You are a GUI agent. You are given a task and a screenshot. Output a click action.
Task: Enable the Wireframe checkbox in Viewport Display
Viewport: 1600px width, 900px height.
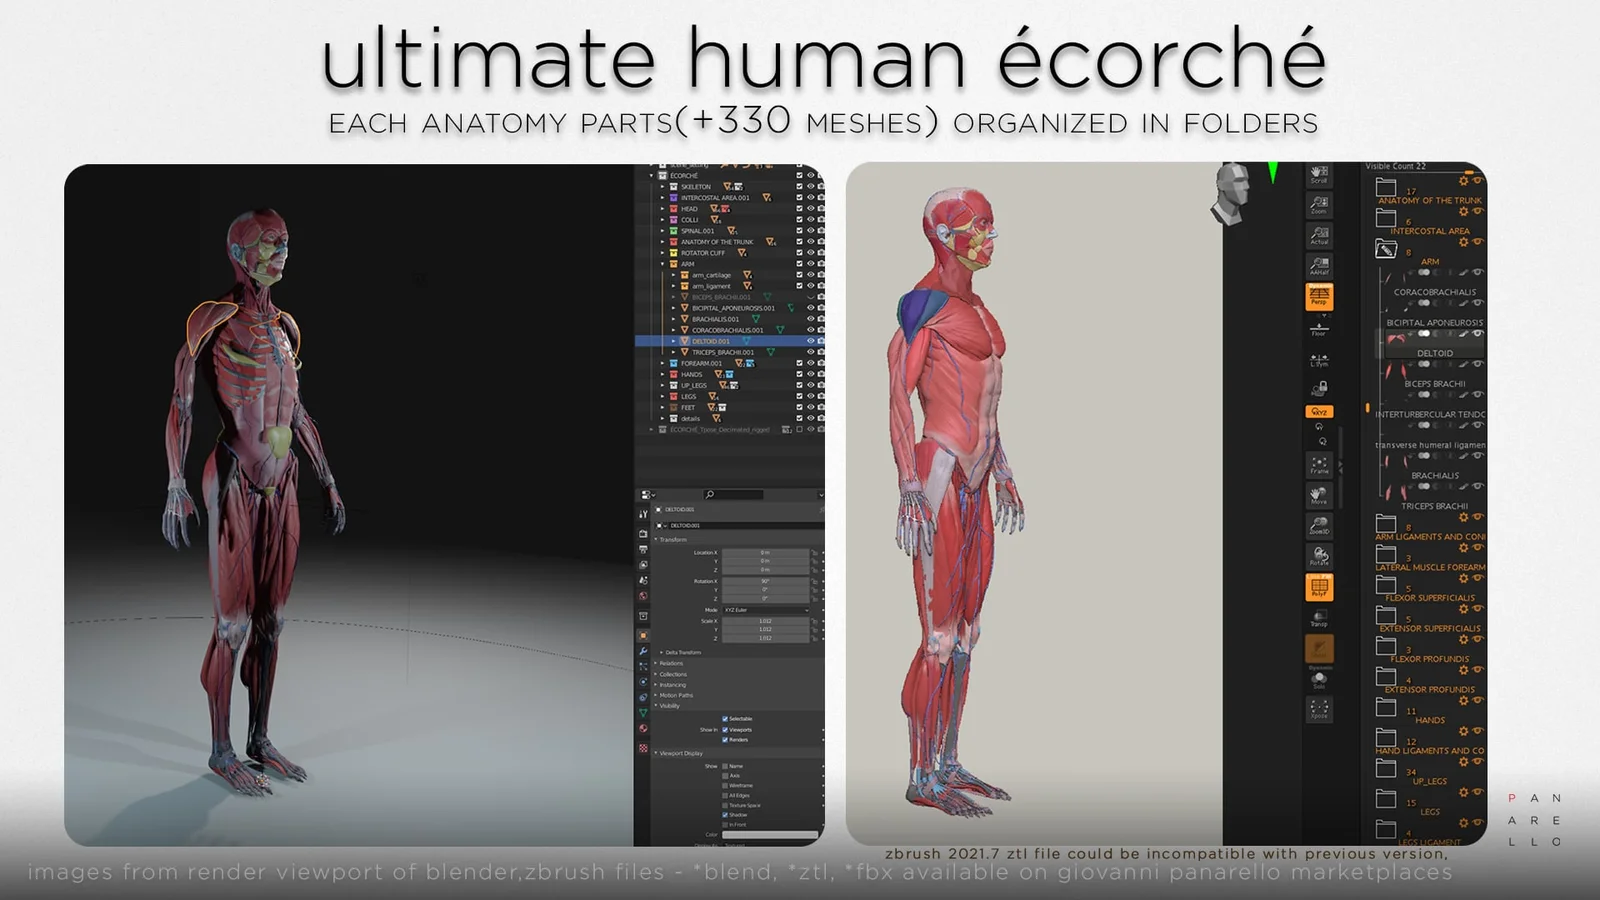point(725,785)
